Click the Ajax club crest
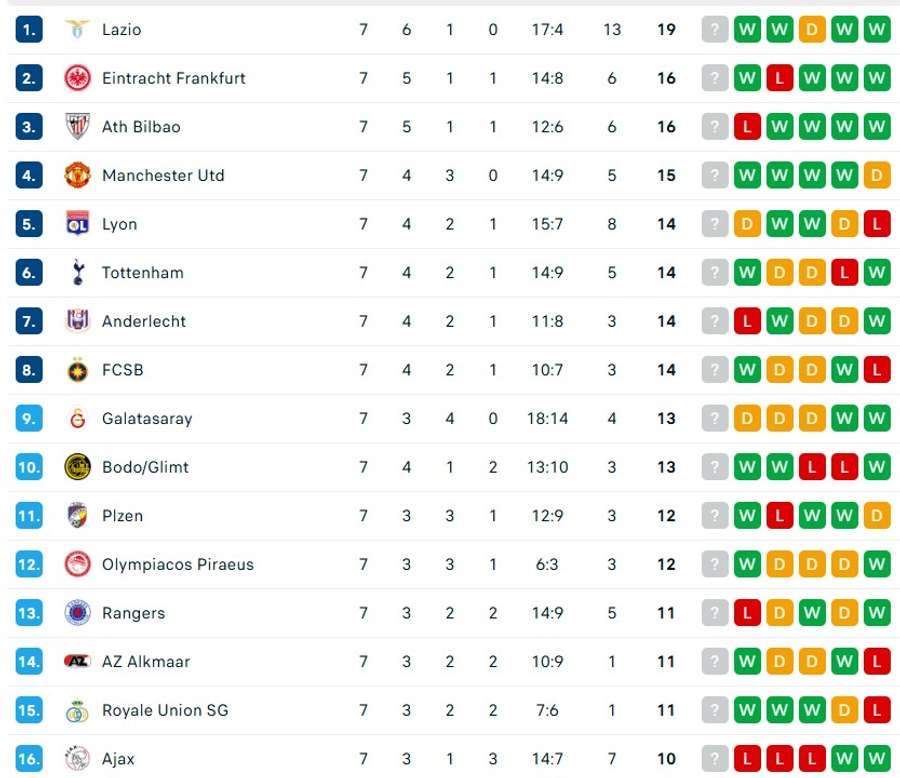This screenshot has height=778, width=900. [77, 758]
